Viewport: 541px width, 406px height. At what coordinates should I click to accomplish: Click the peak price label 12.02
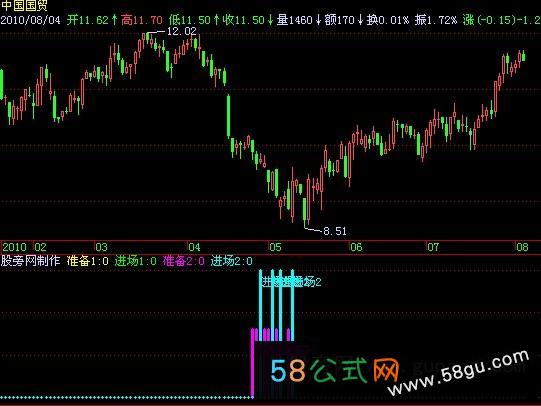pyautogui.click(x=181, y=31)
